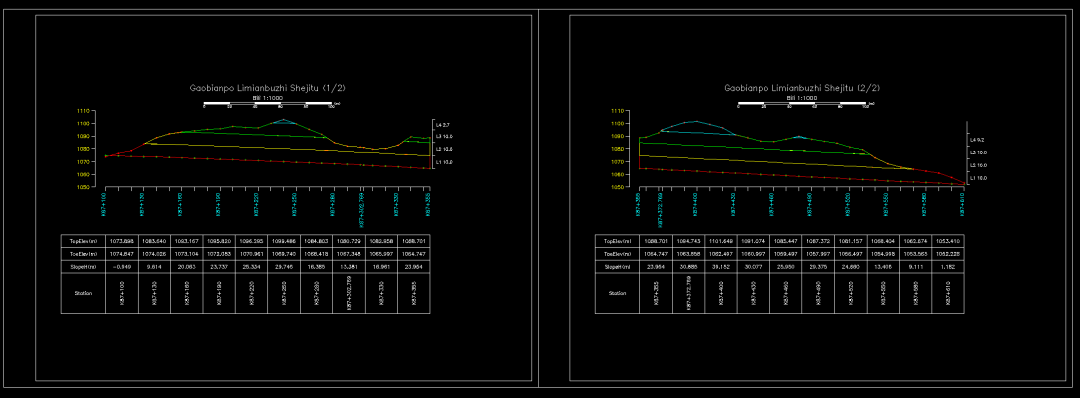Click the cyan peak on left profile
The width and height of the screenshot is (1080, 398).
pos(284,121)
